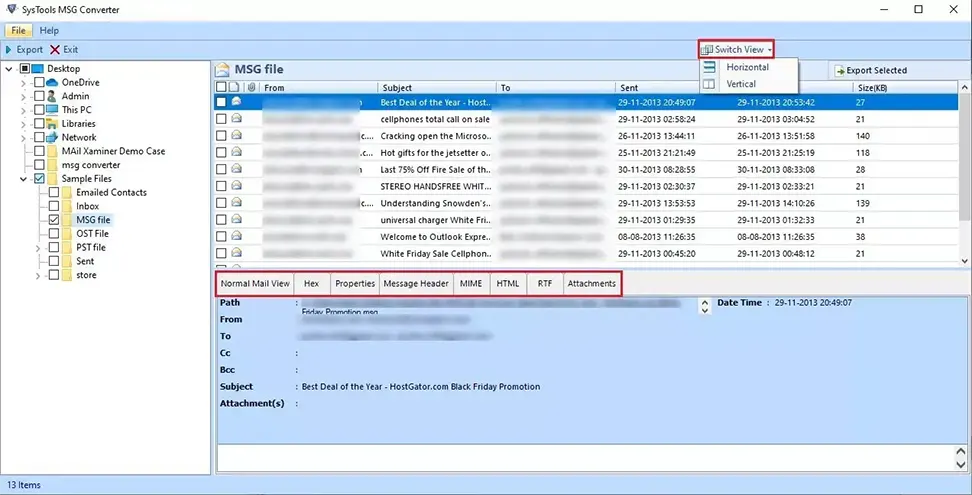
Task: Click the Export arrow icon in toolbar
Action: point(9,50)
